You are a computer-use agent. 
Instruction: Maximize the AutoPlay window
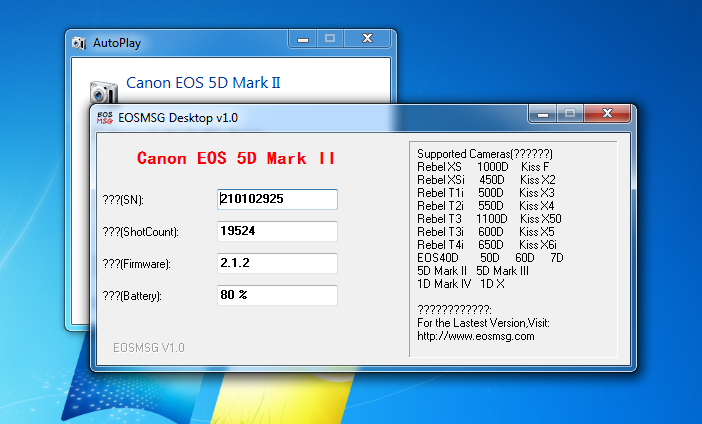(329, 38)
